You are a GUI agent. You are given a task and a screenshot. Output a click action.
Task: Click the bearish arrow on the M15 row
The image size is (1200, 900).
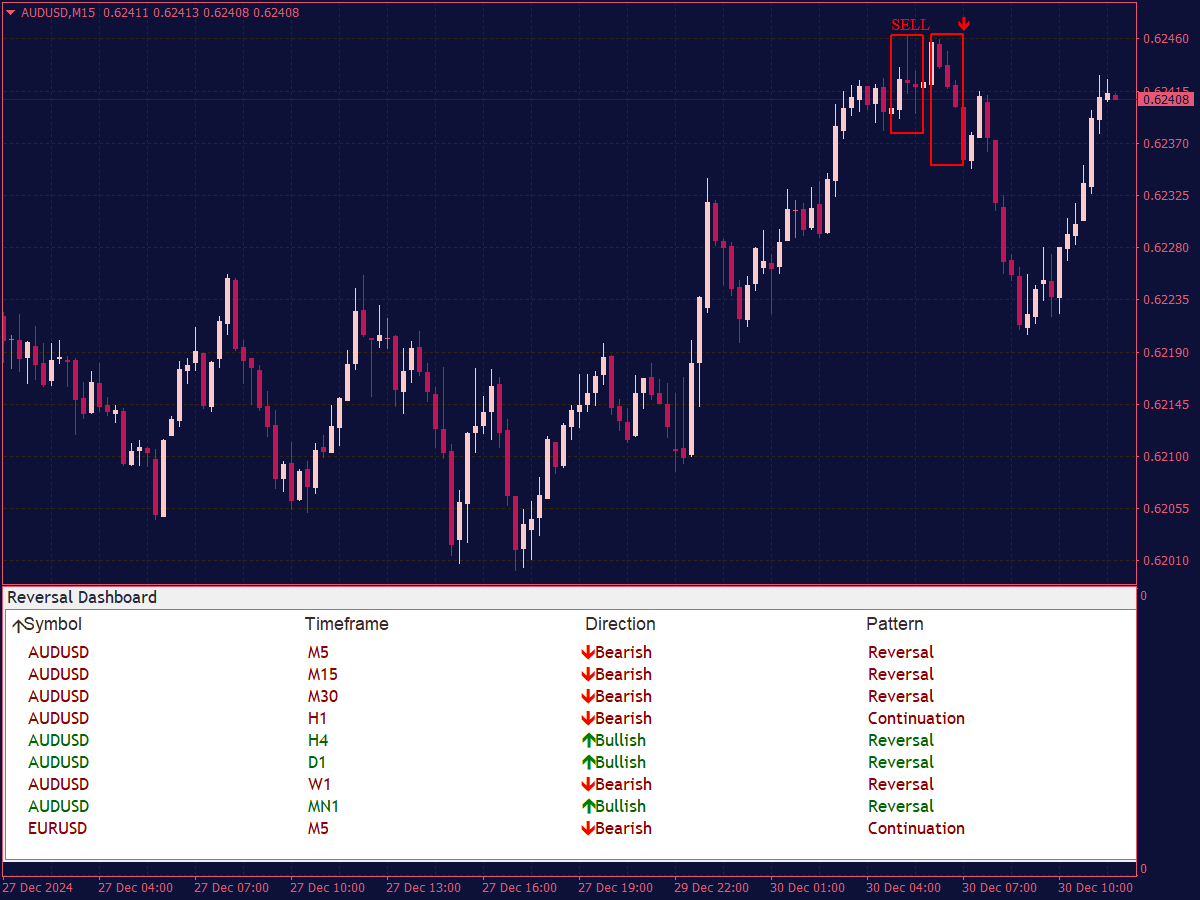pyautogui.click(x=588, y=674)
